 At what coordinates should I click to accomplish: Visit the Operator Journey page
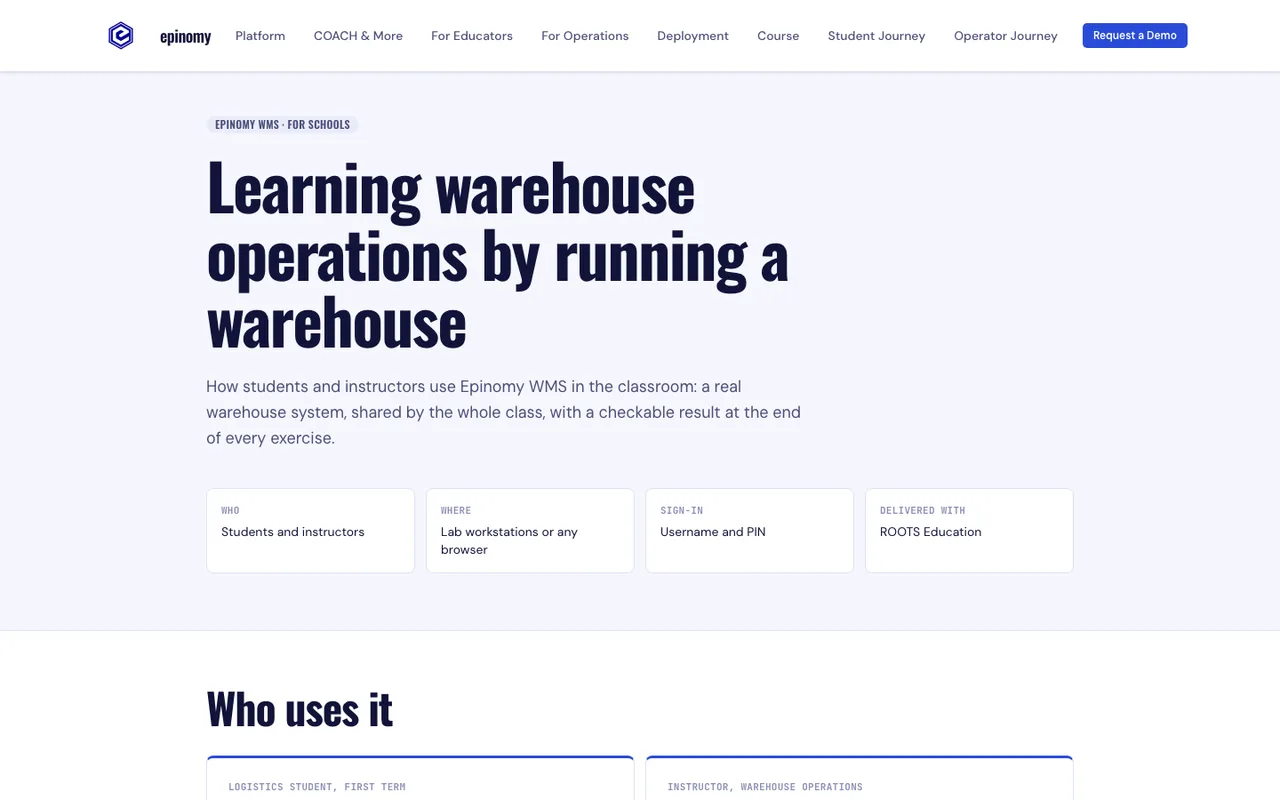coord(1005,36)
